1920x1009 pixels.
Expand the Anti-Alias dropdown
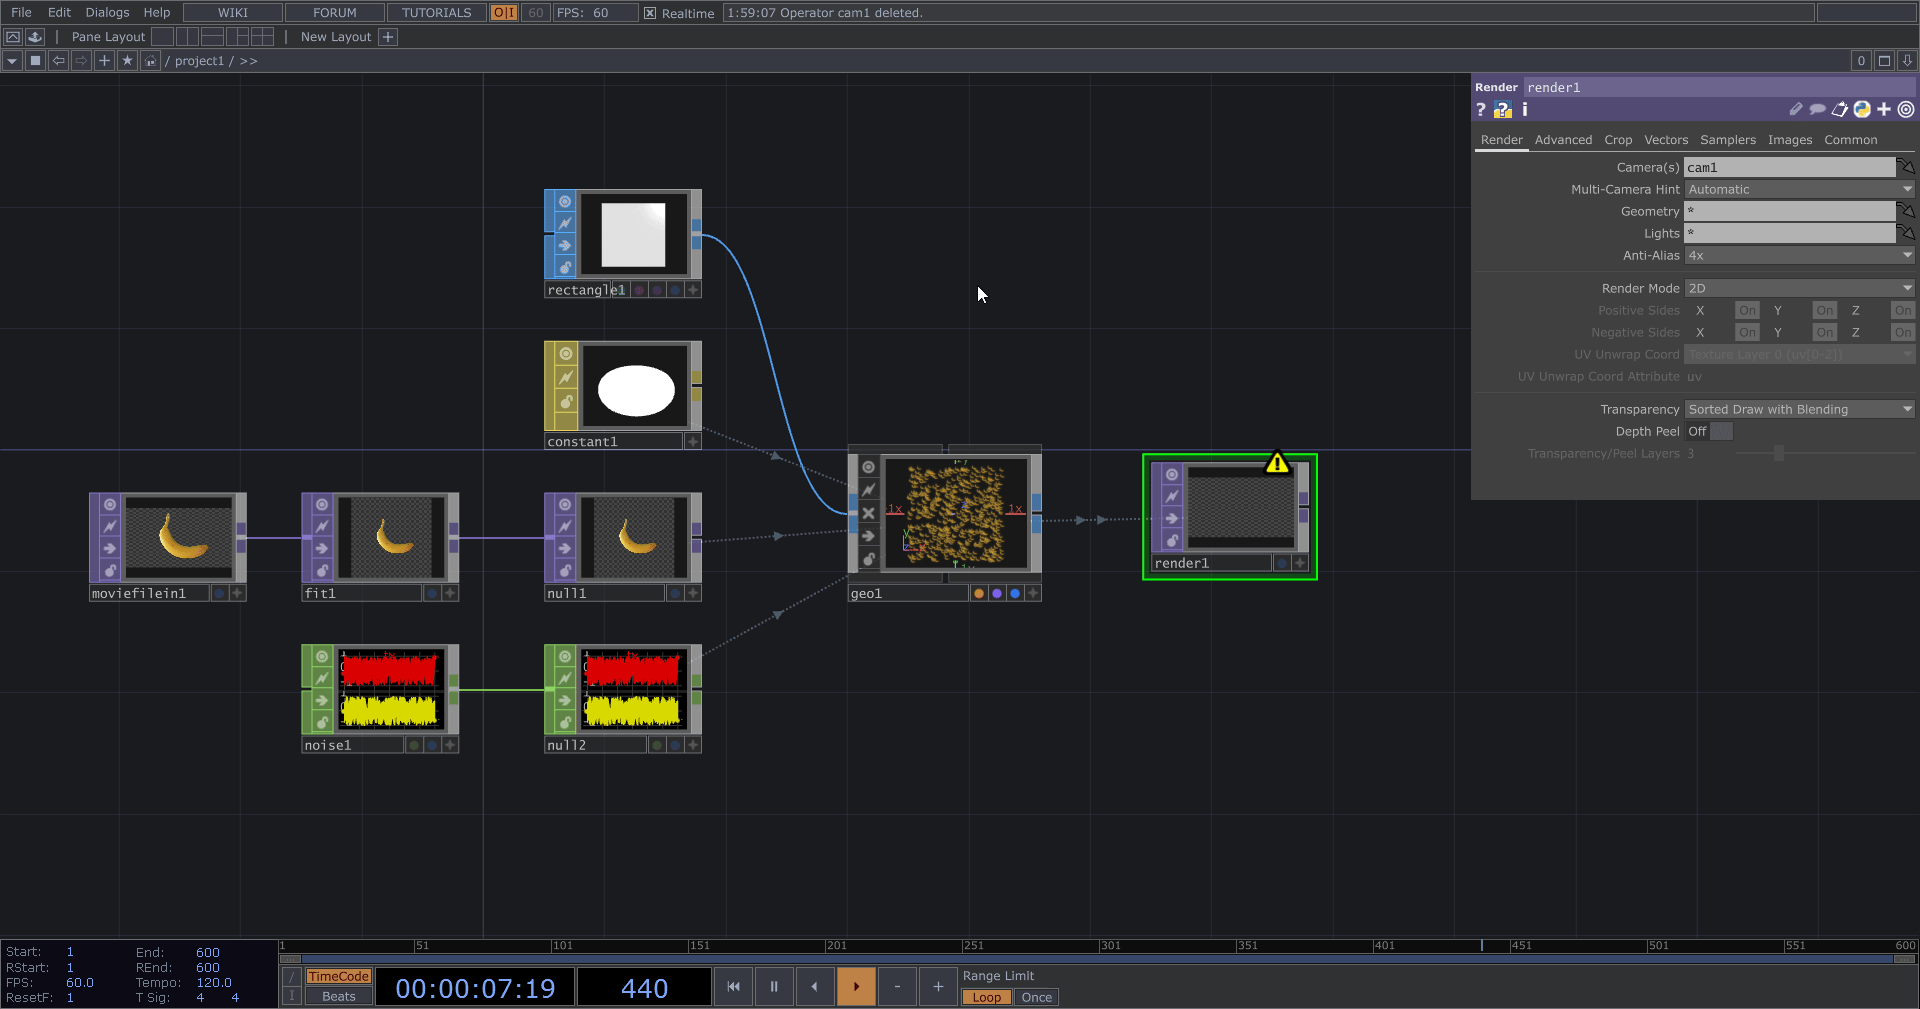1798,256
